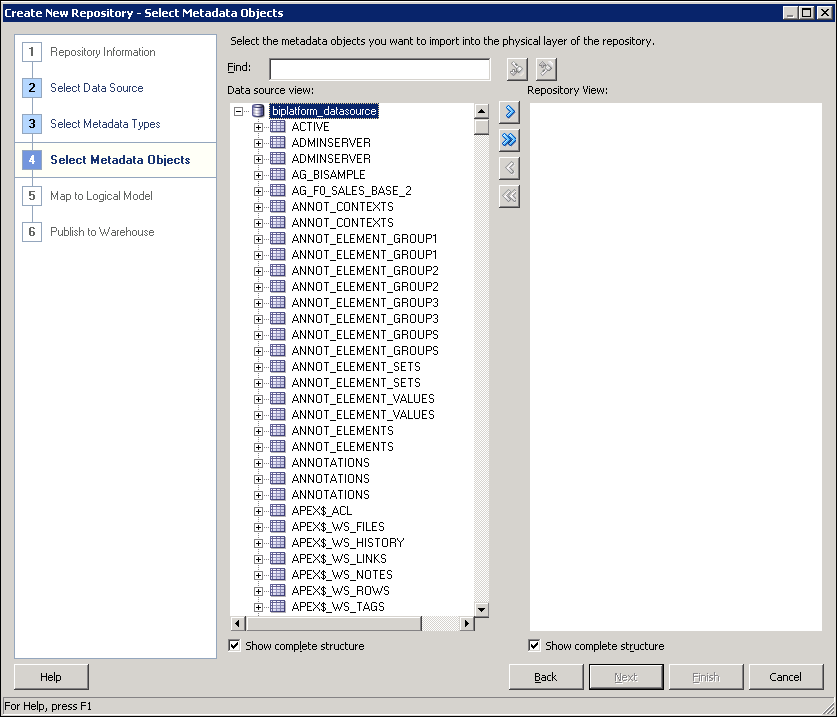The height and width of the screenshot is (717, 837).
Task: Expand the APEX$_WS_HISTORY table node
Action: (x=258, y=543)
